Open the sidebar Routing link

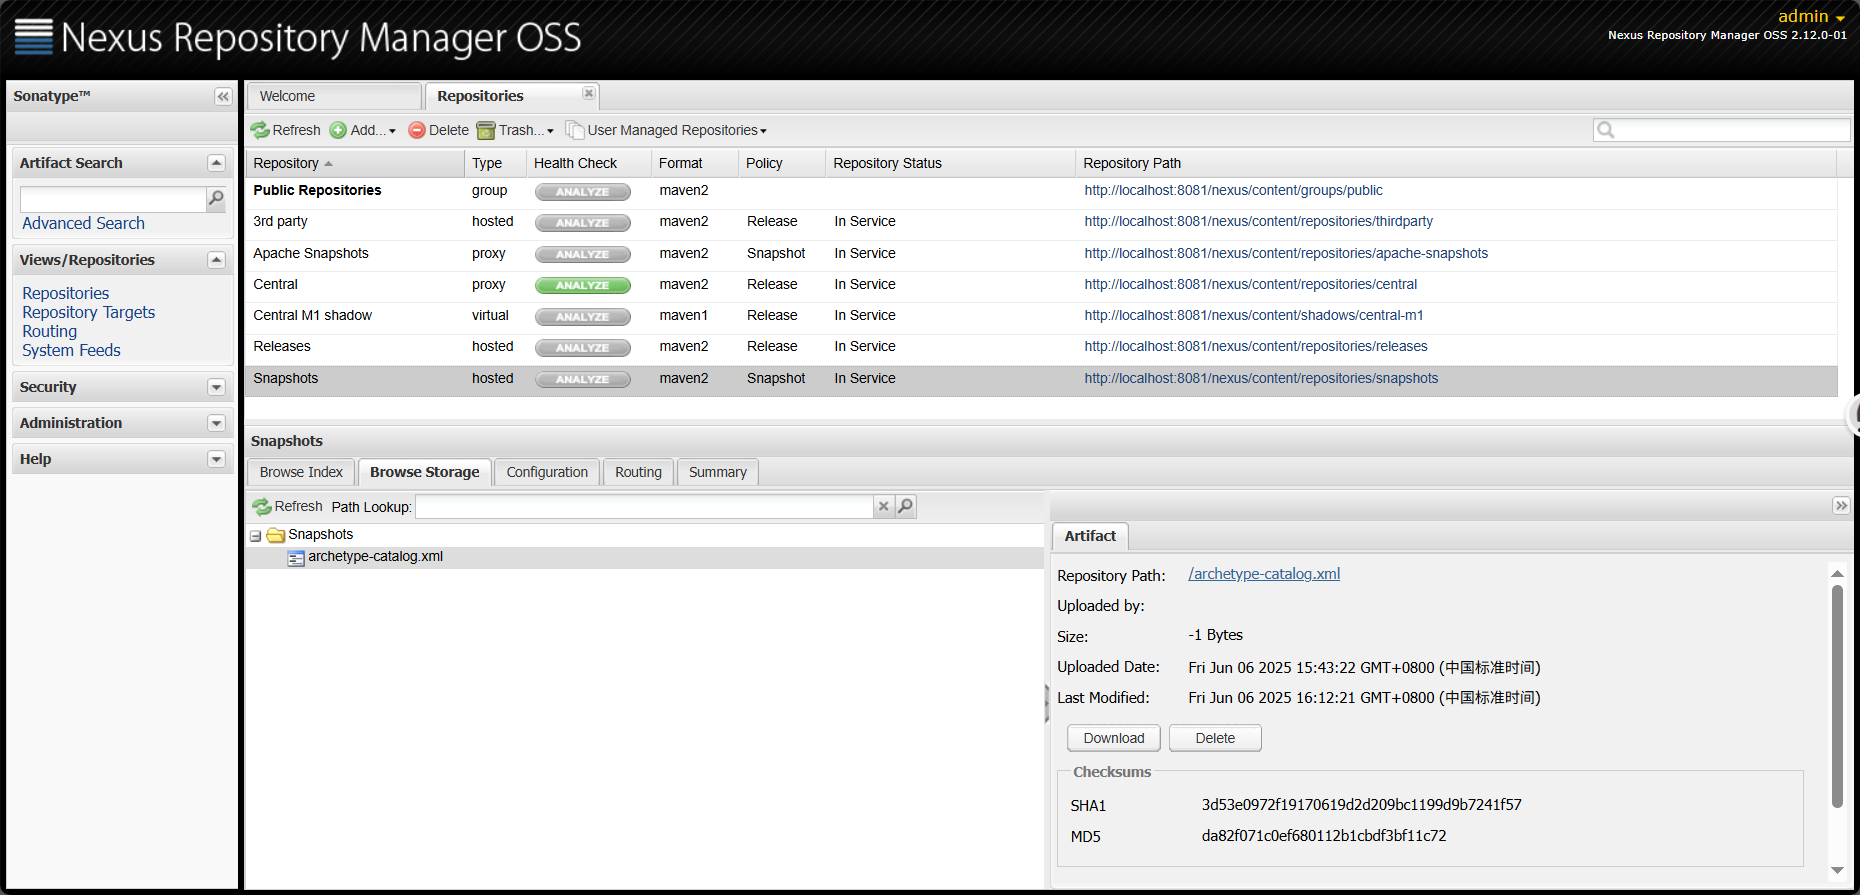pos(50,331)
